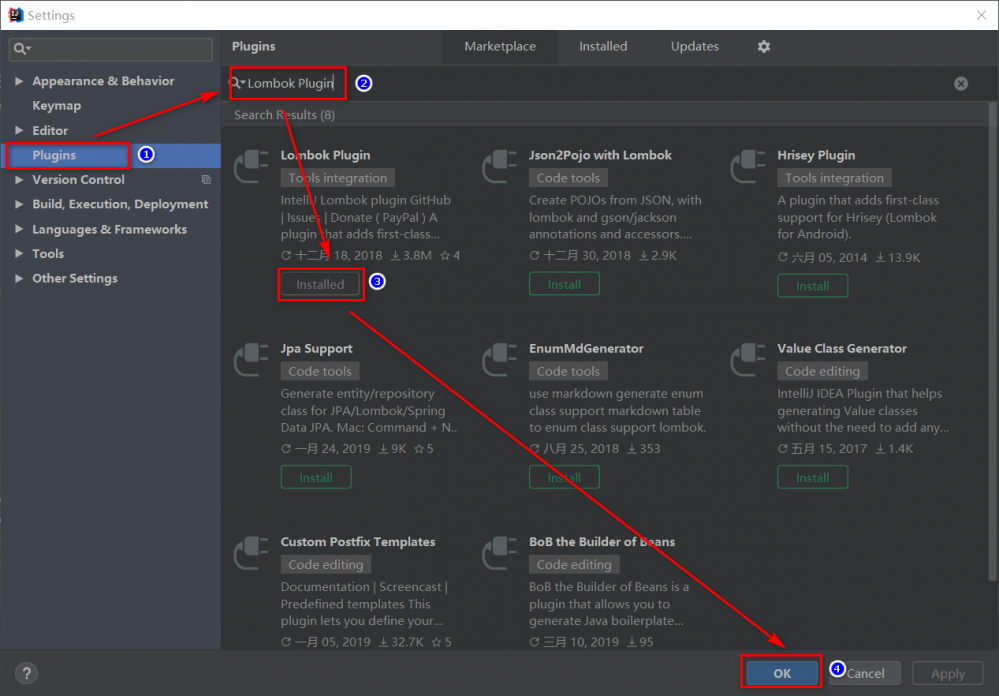Click Code tools tag under Jpa Support
The image size is (999, 696).
click(320, 371)
